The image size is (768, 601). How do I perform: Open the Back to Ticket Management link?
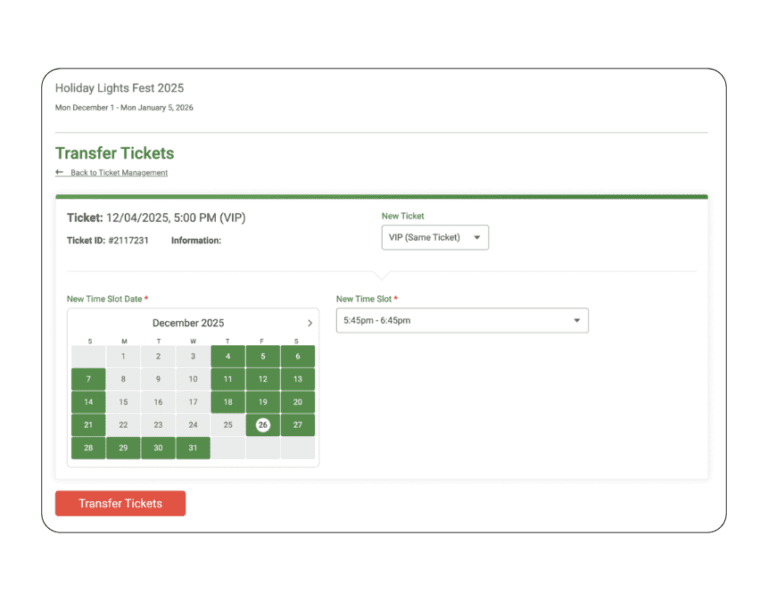(119, 172)
